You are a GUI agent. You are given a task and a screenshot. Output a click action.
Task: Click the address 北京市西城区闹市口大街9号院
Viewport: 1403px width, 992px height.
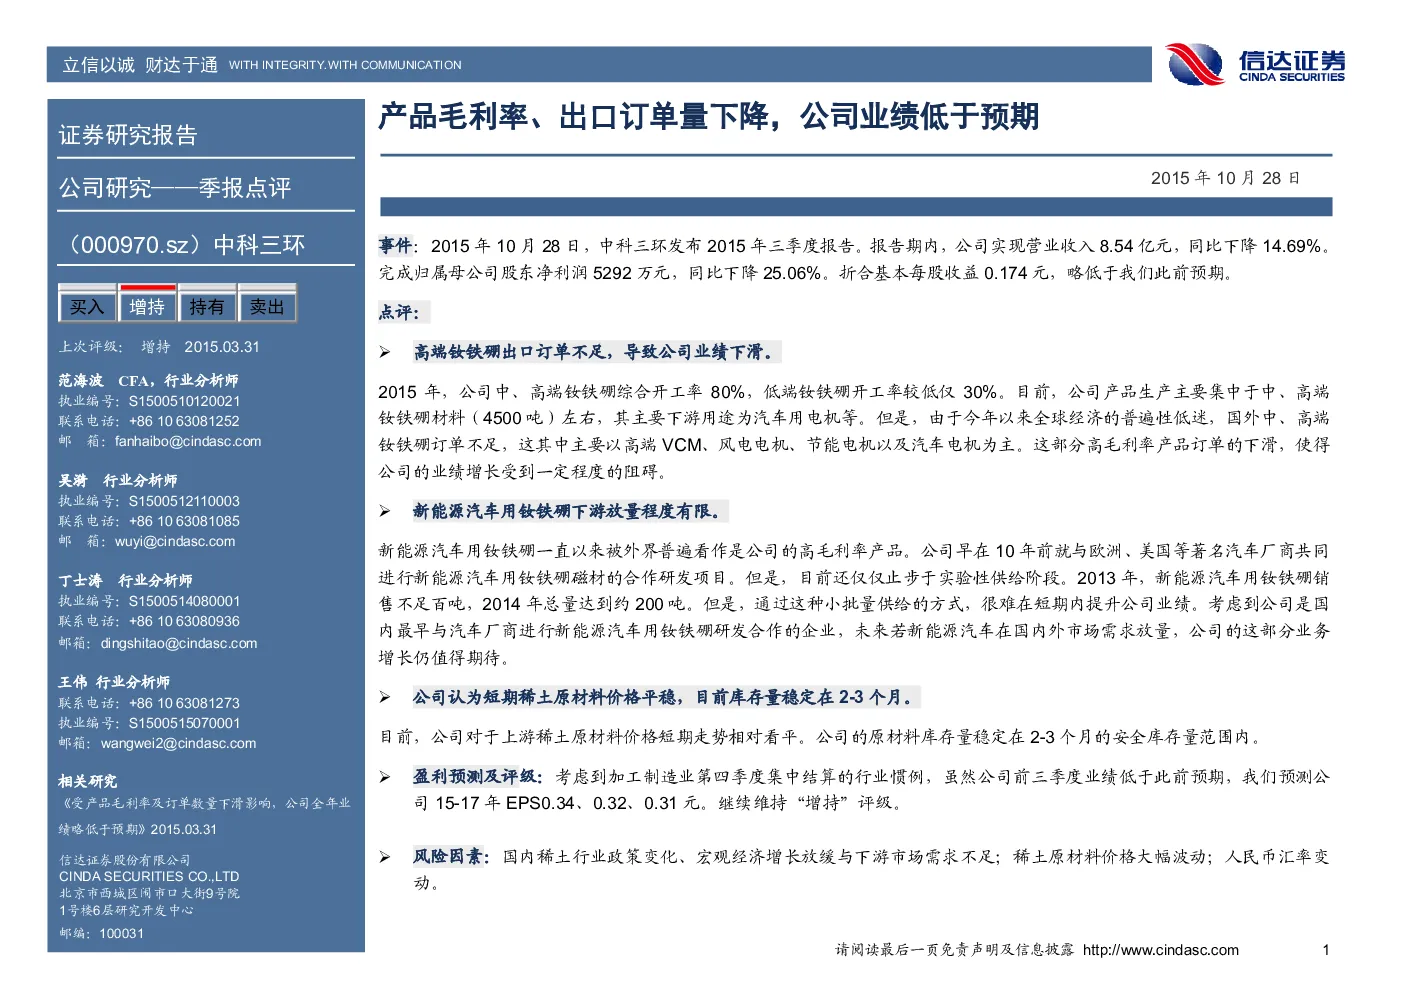(149, 893)
